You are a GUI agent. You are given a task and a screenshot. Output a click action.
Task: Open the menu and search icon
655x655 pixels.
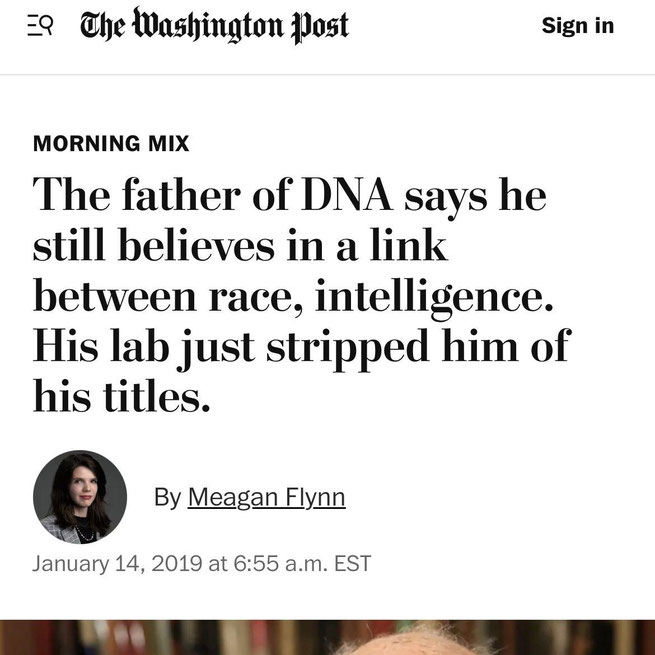(x=39, y=26)
